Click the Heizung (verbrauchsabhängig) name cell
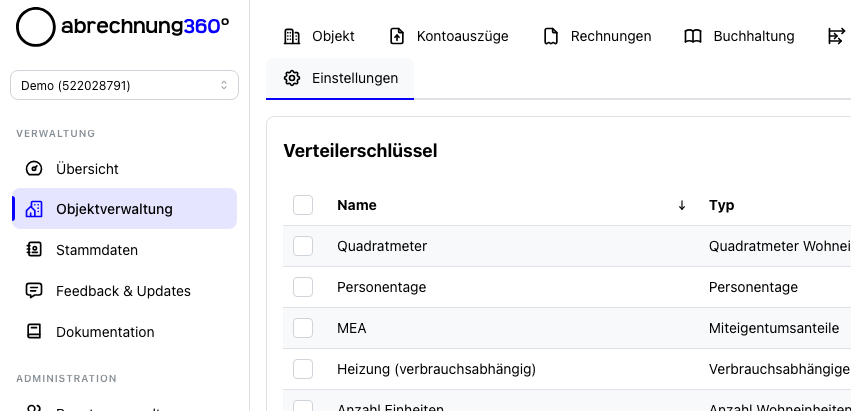The height and width of the screenshot is (411, 851). pos(436,369)
